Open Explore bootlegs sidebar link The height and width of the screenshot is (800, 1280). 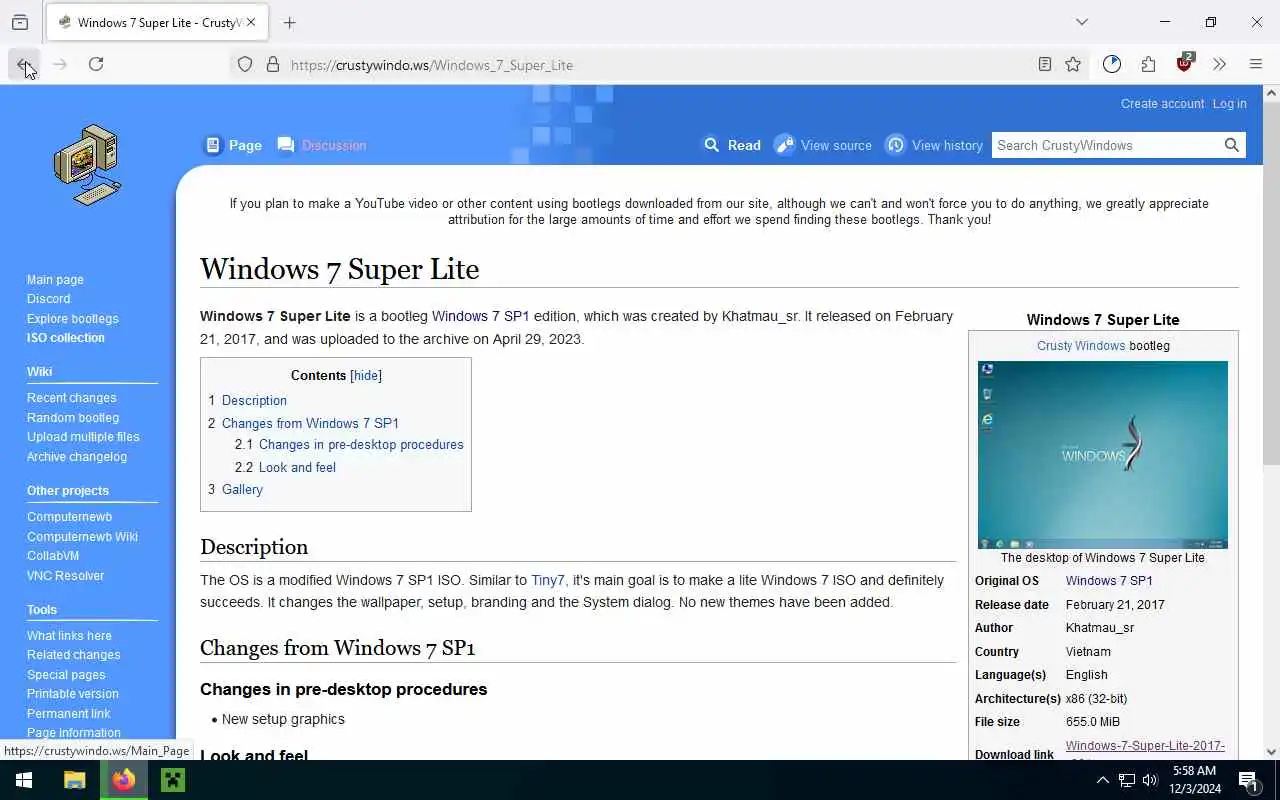tap(72, 319)
